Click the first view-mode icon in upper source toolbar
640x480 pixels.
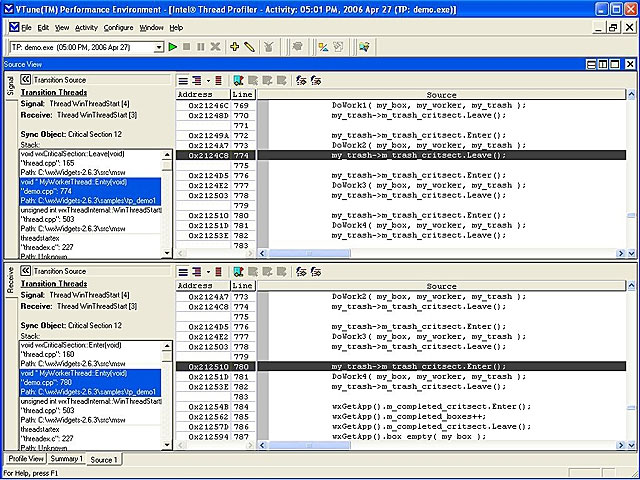(x=184, y=79)
